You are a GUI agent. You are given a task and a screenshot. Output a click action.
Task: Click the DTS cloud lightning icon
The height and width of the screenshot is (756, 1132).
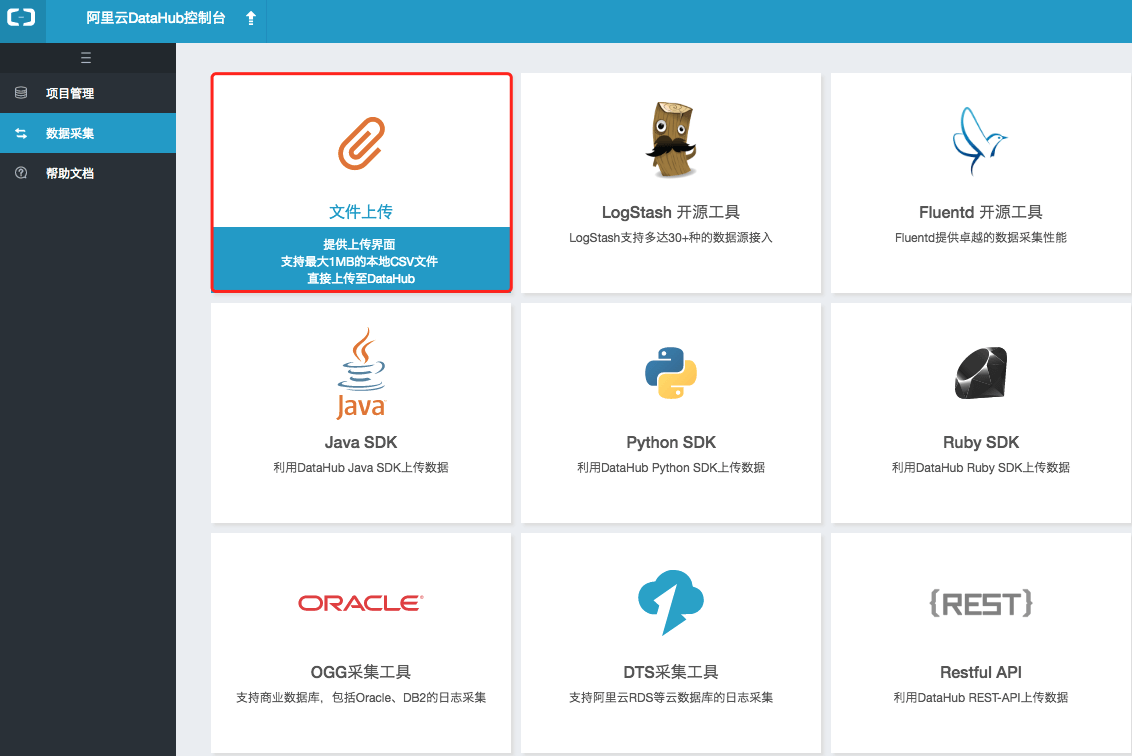tap(671, 602)
